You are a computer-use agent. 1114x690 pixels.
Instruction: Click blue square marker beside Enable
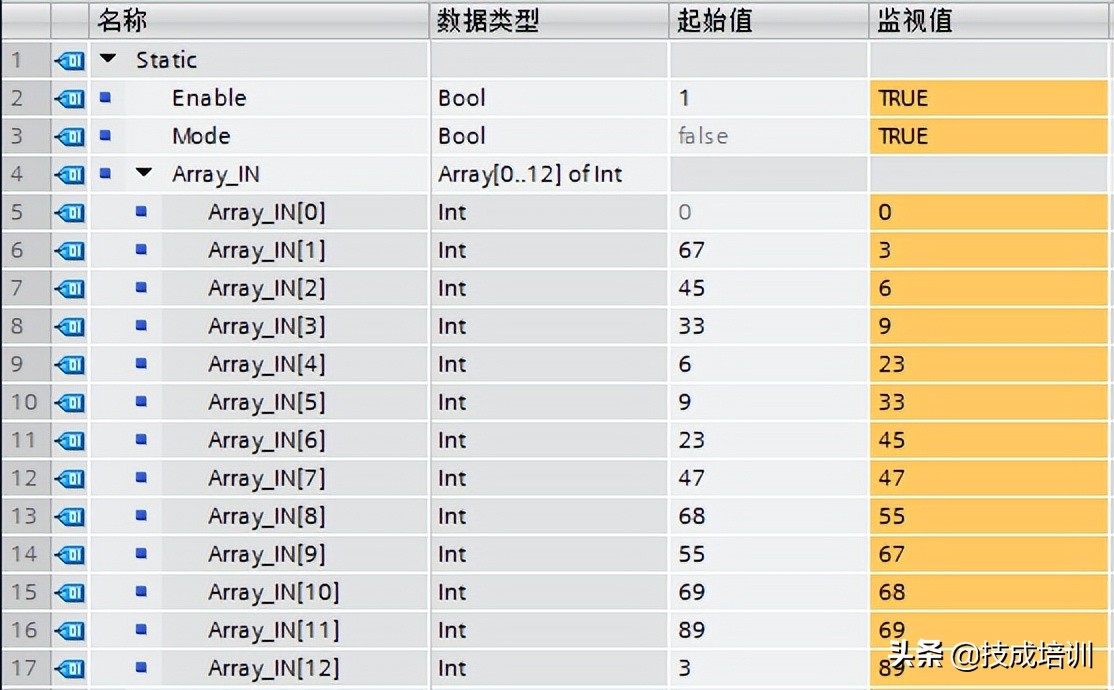click(x=105, y=97)
